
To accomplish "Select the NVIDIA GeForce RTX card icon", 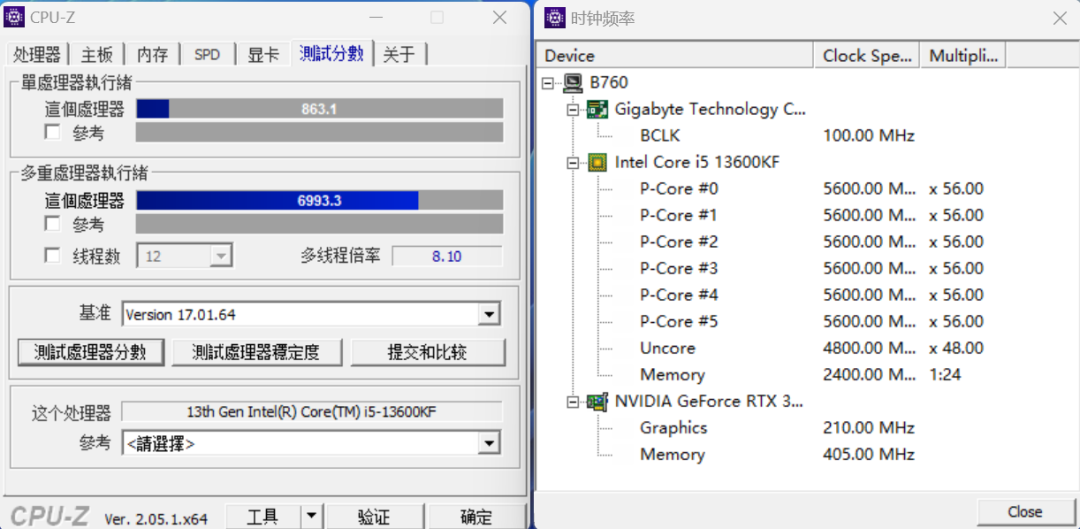I will click(596, 401).
